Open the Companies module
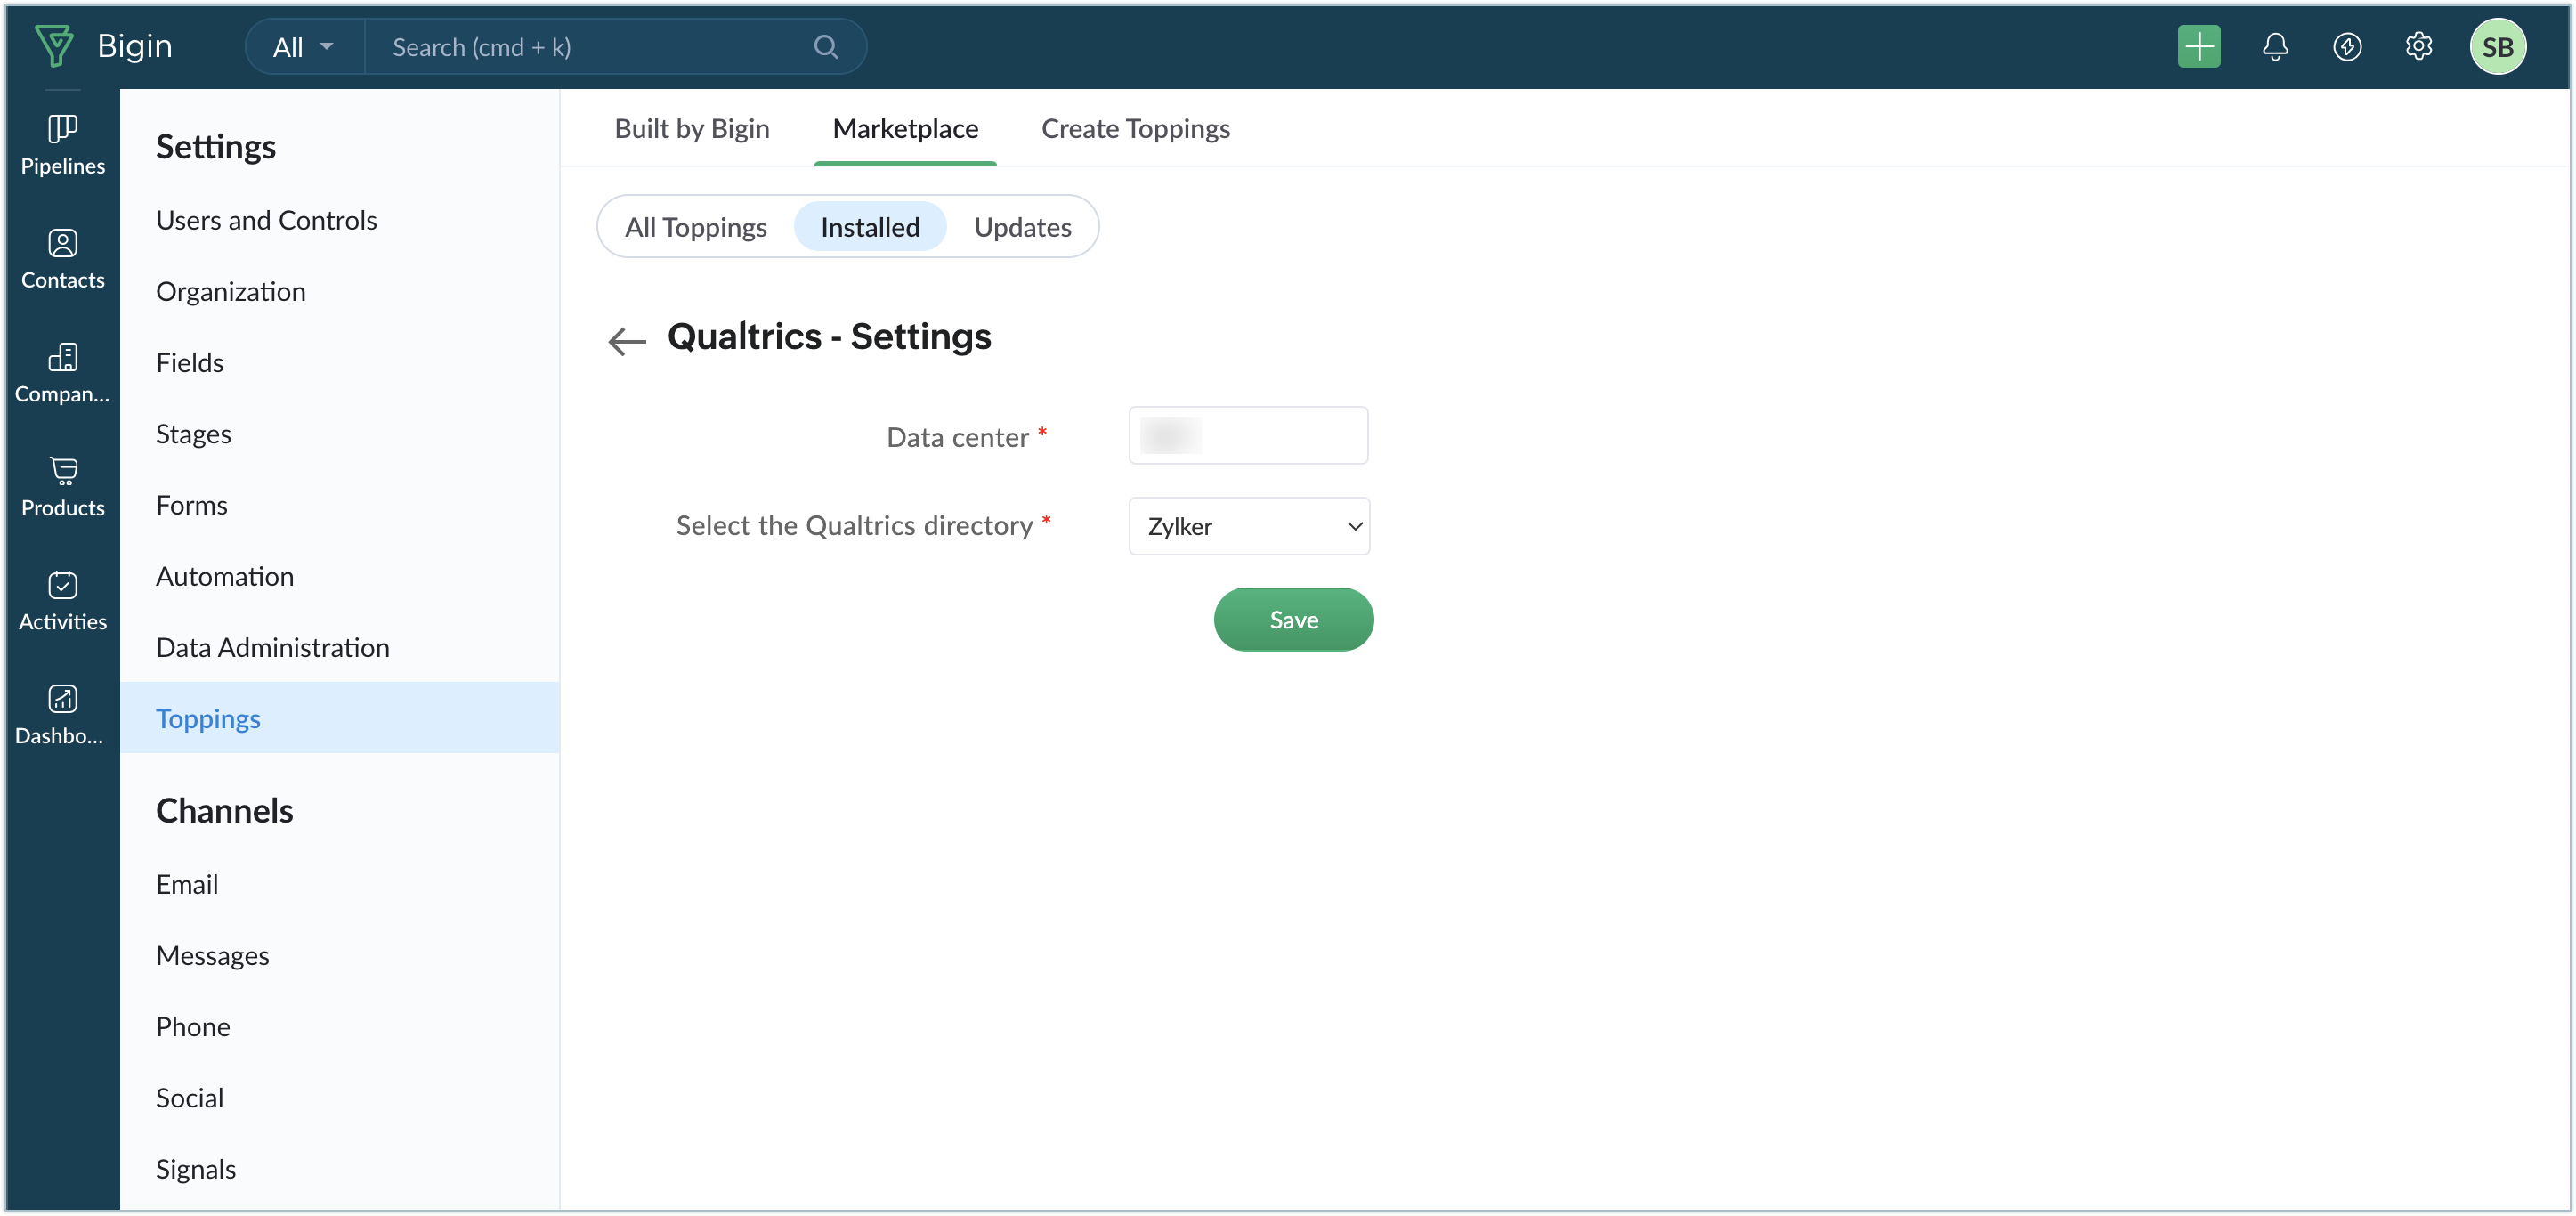 [x=62, y=374]
